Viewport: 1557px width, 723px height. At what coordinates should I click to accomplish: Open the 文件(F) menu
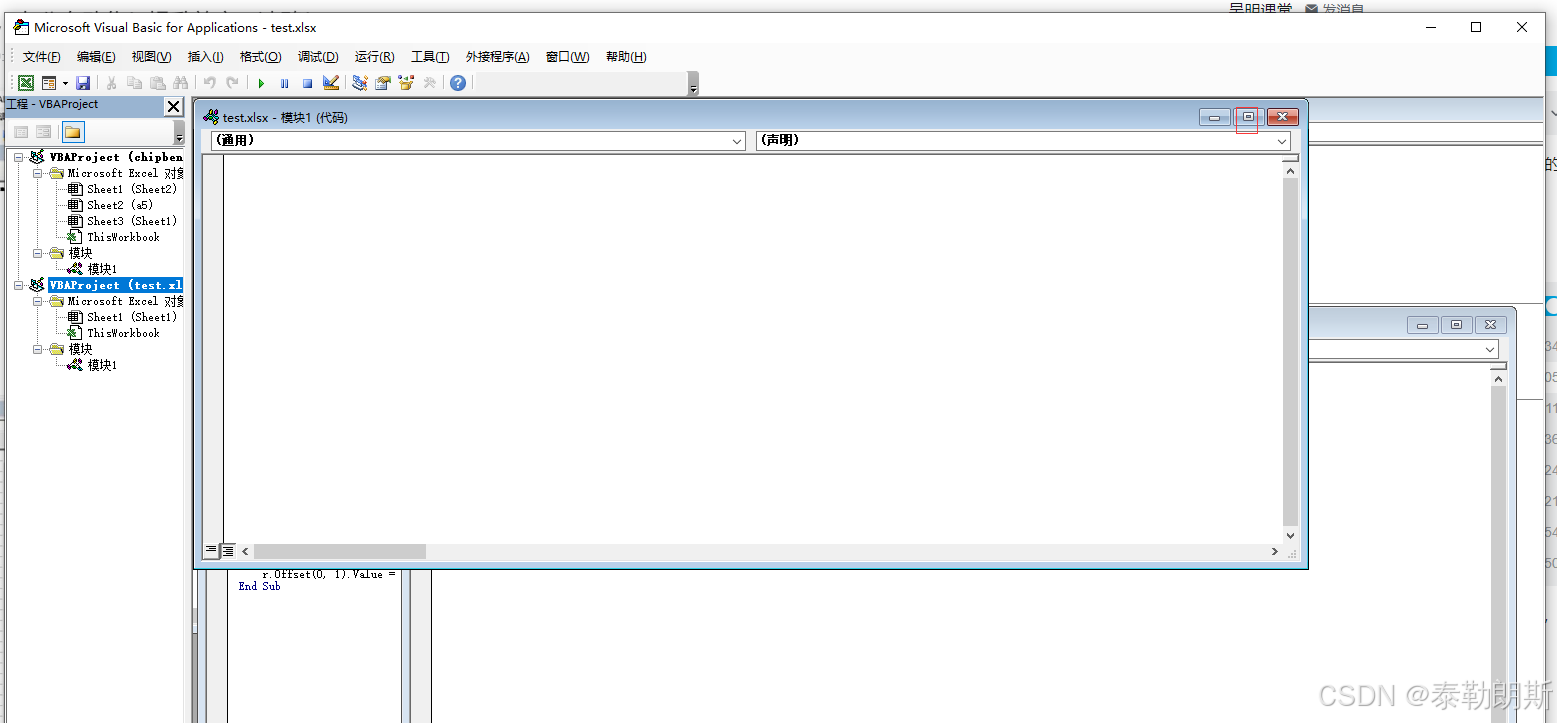(42, 57)
